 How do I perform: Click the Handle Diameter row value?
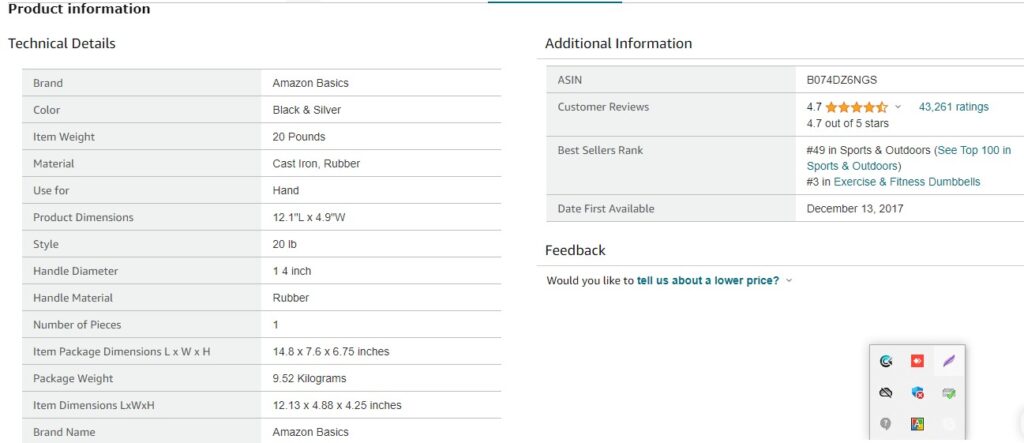[292, 271]
